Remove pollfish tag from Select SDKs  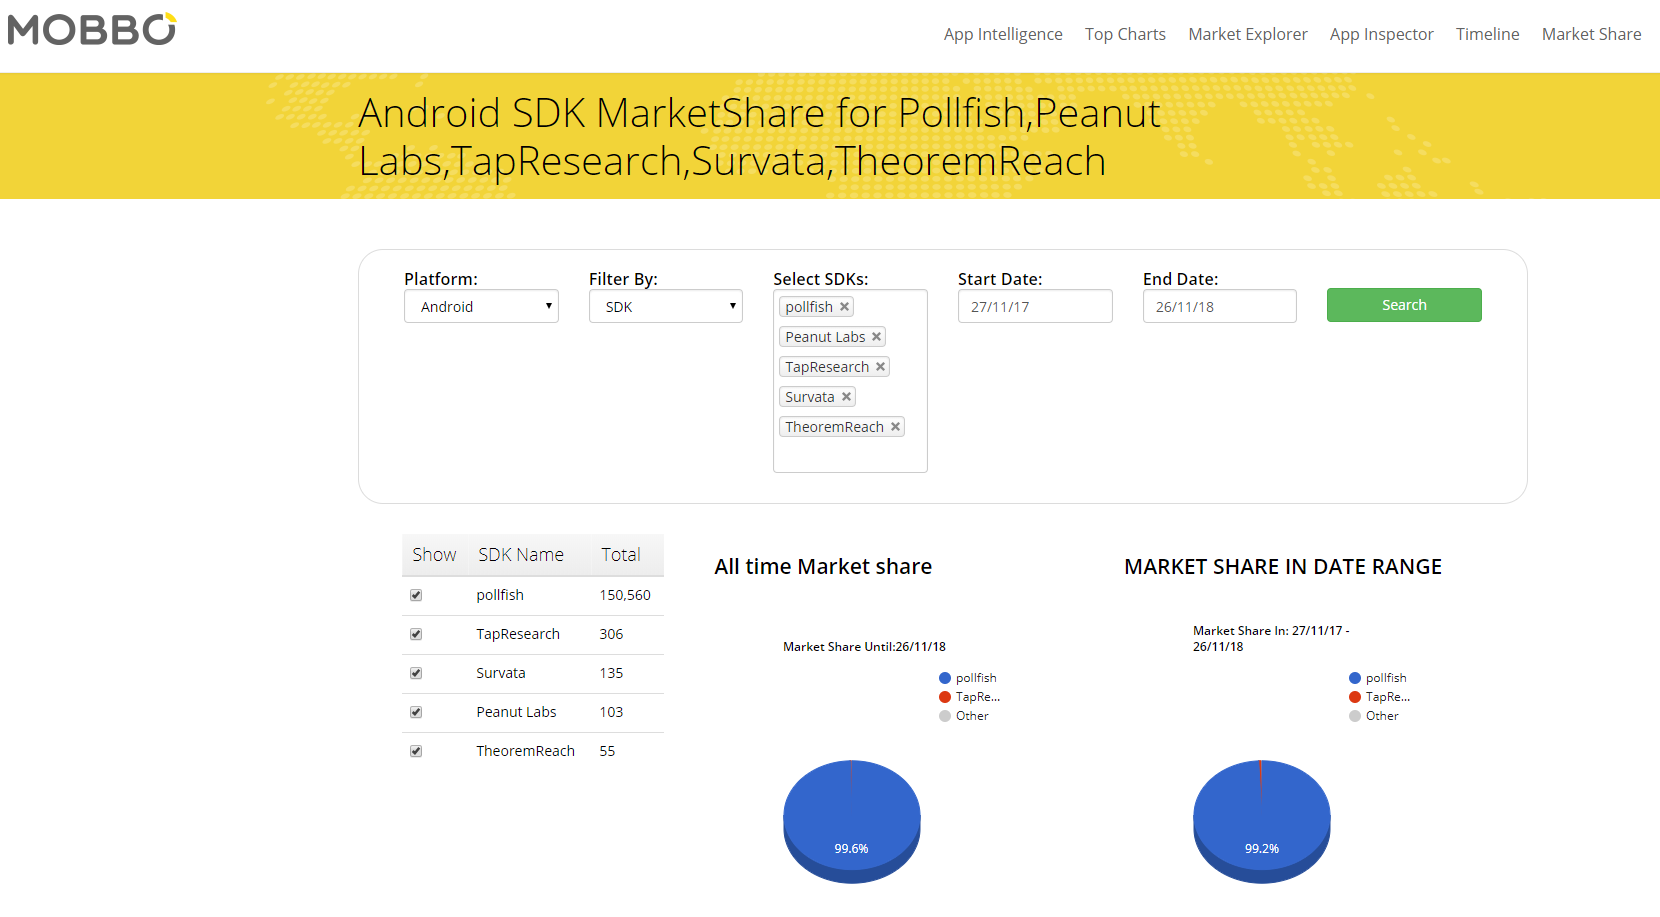844,307
